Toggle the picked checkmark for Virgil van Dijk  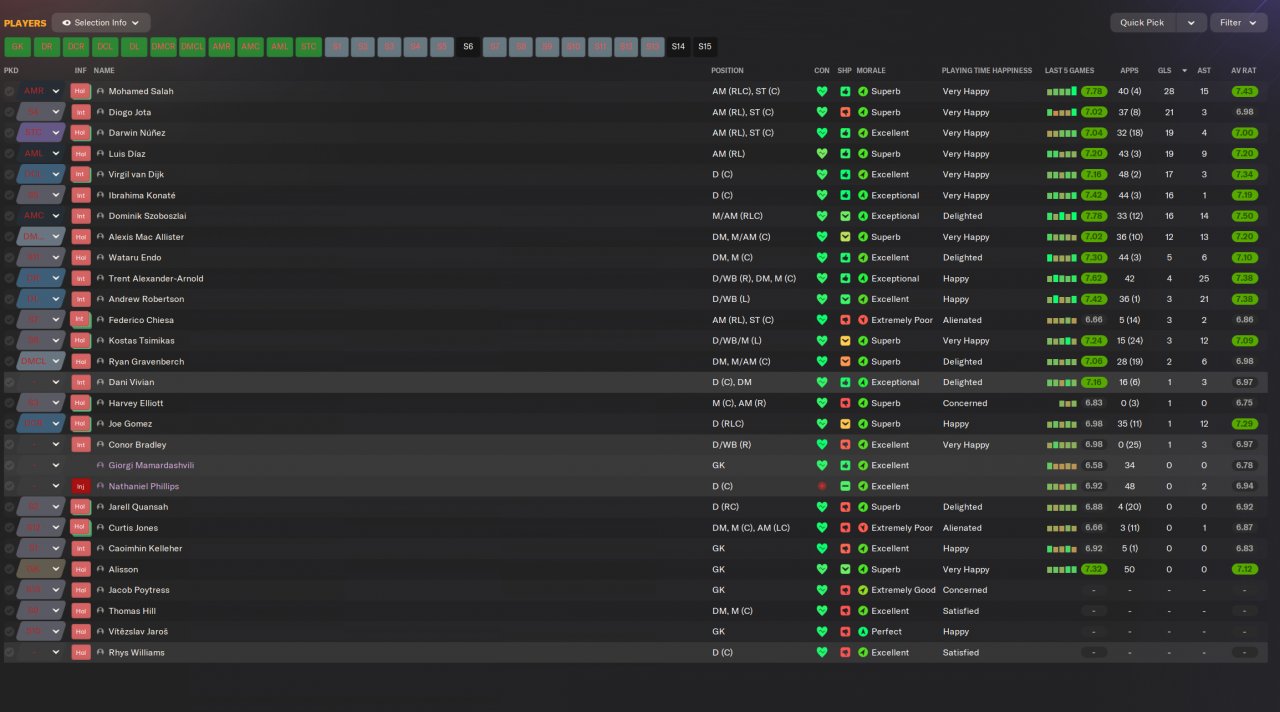click(x=10, y=174)
